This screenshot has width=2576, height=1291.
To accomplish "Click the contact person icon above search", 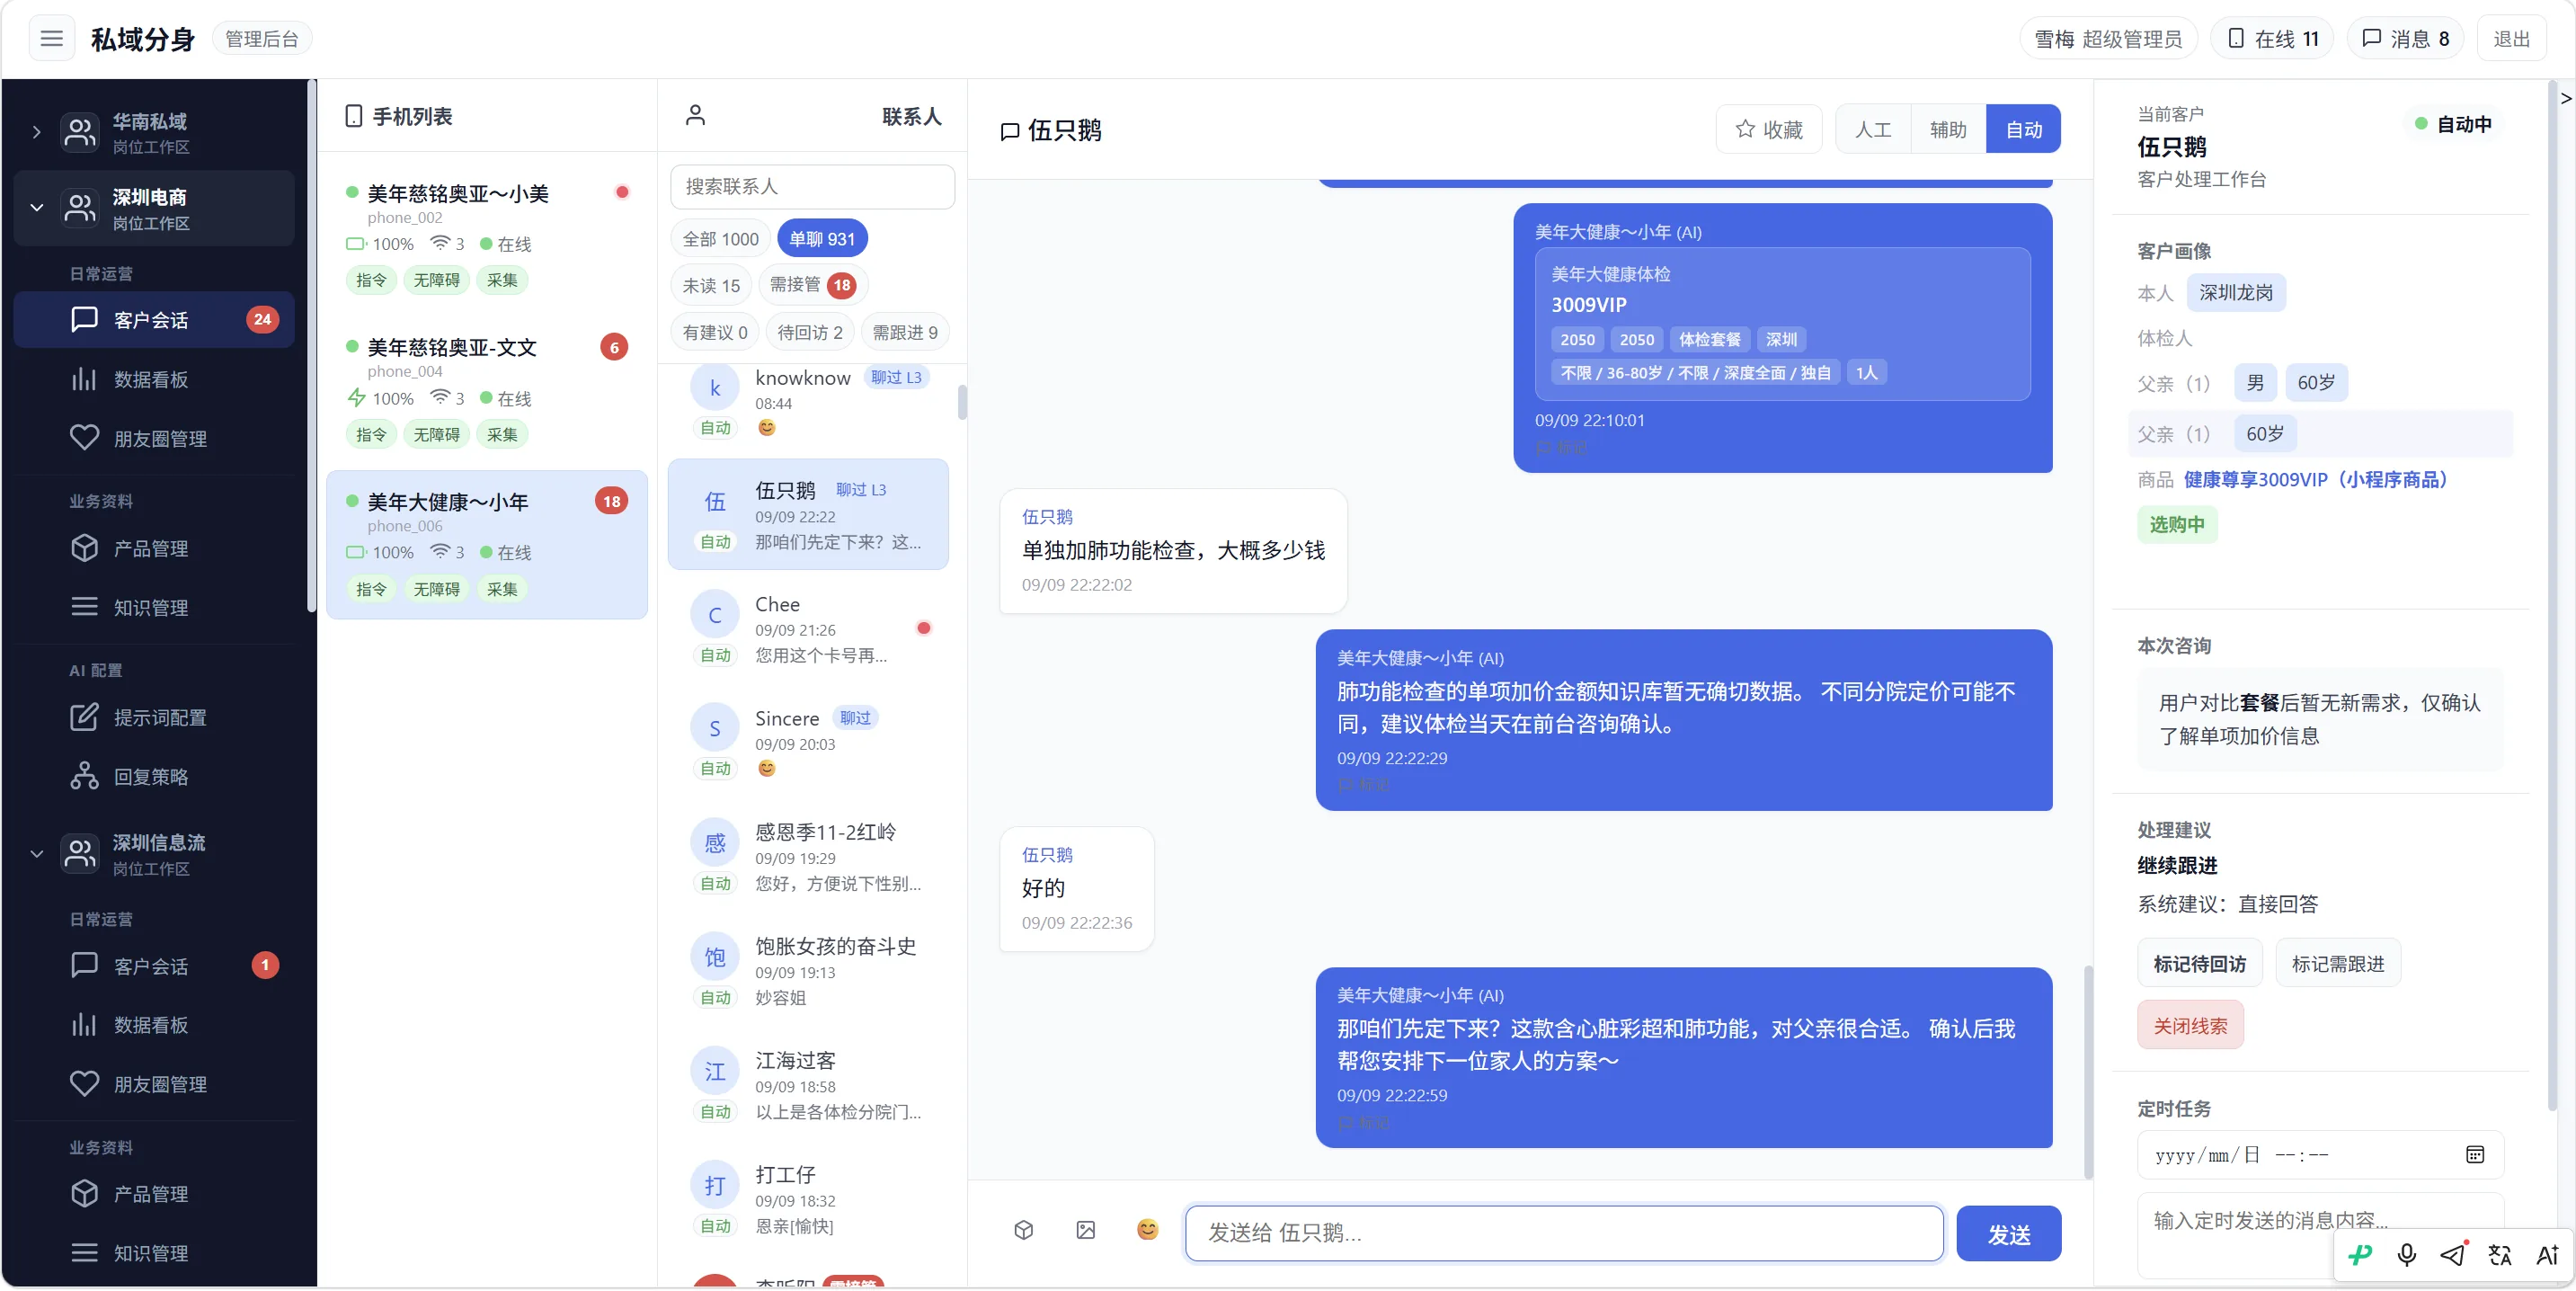I will point(695,115).
